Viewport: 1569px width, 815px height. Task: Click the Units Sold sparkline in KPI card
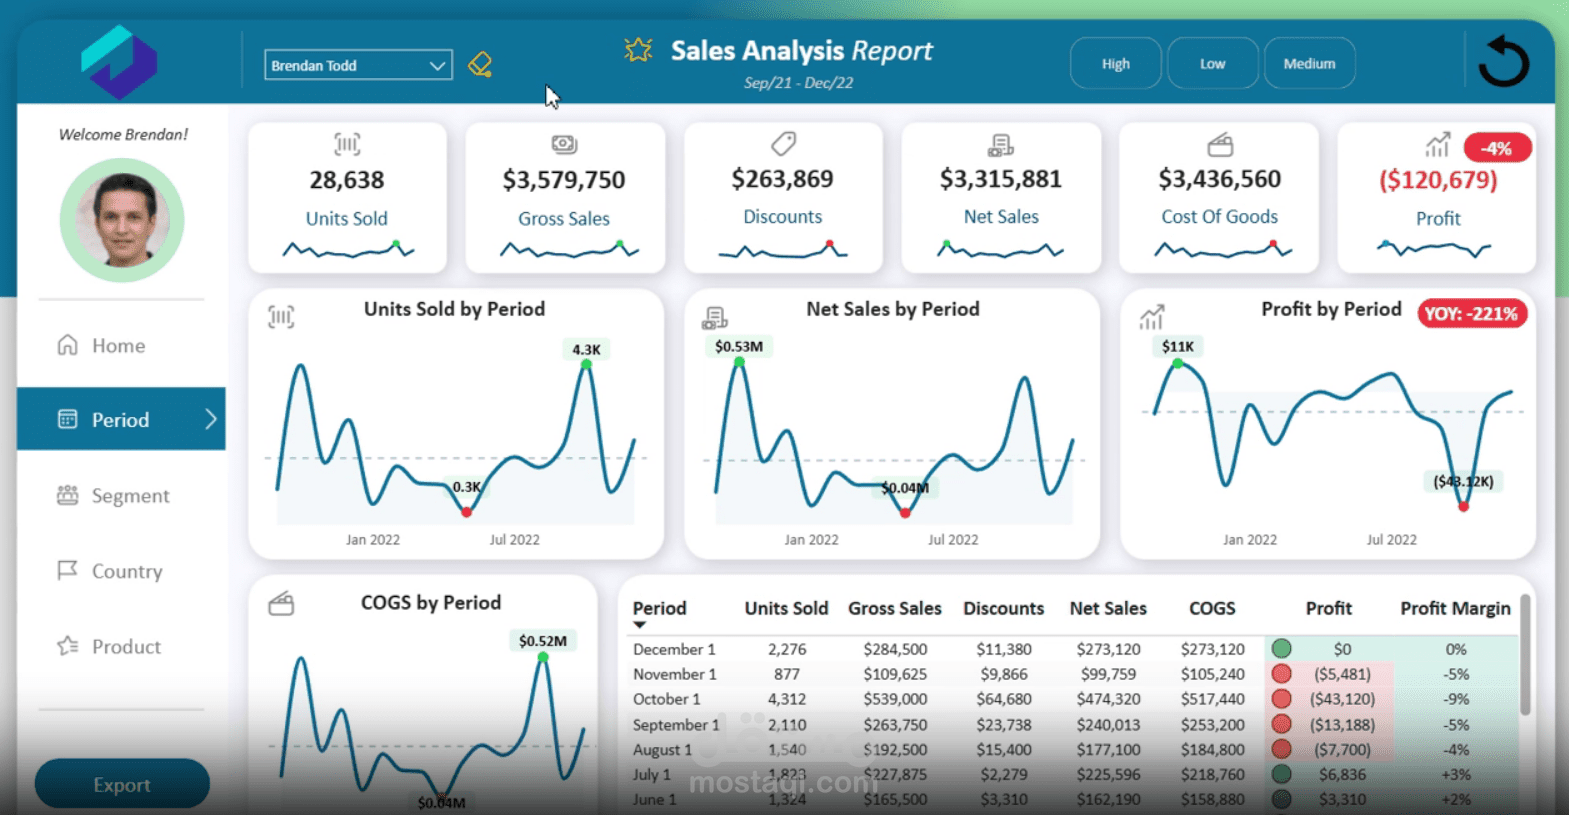coord(348,250)
